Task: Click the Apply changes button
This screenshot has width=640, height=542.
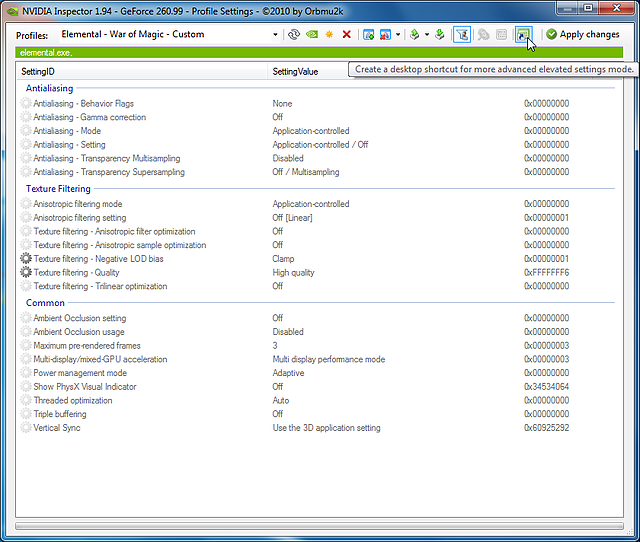Action: (583, 34)
